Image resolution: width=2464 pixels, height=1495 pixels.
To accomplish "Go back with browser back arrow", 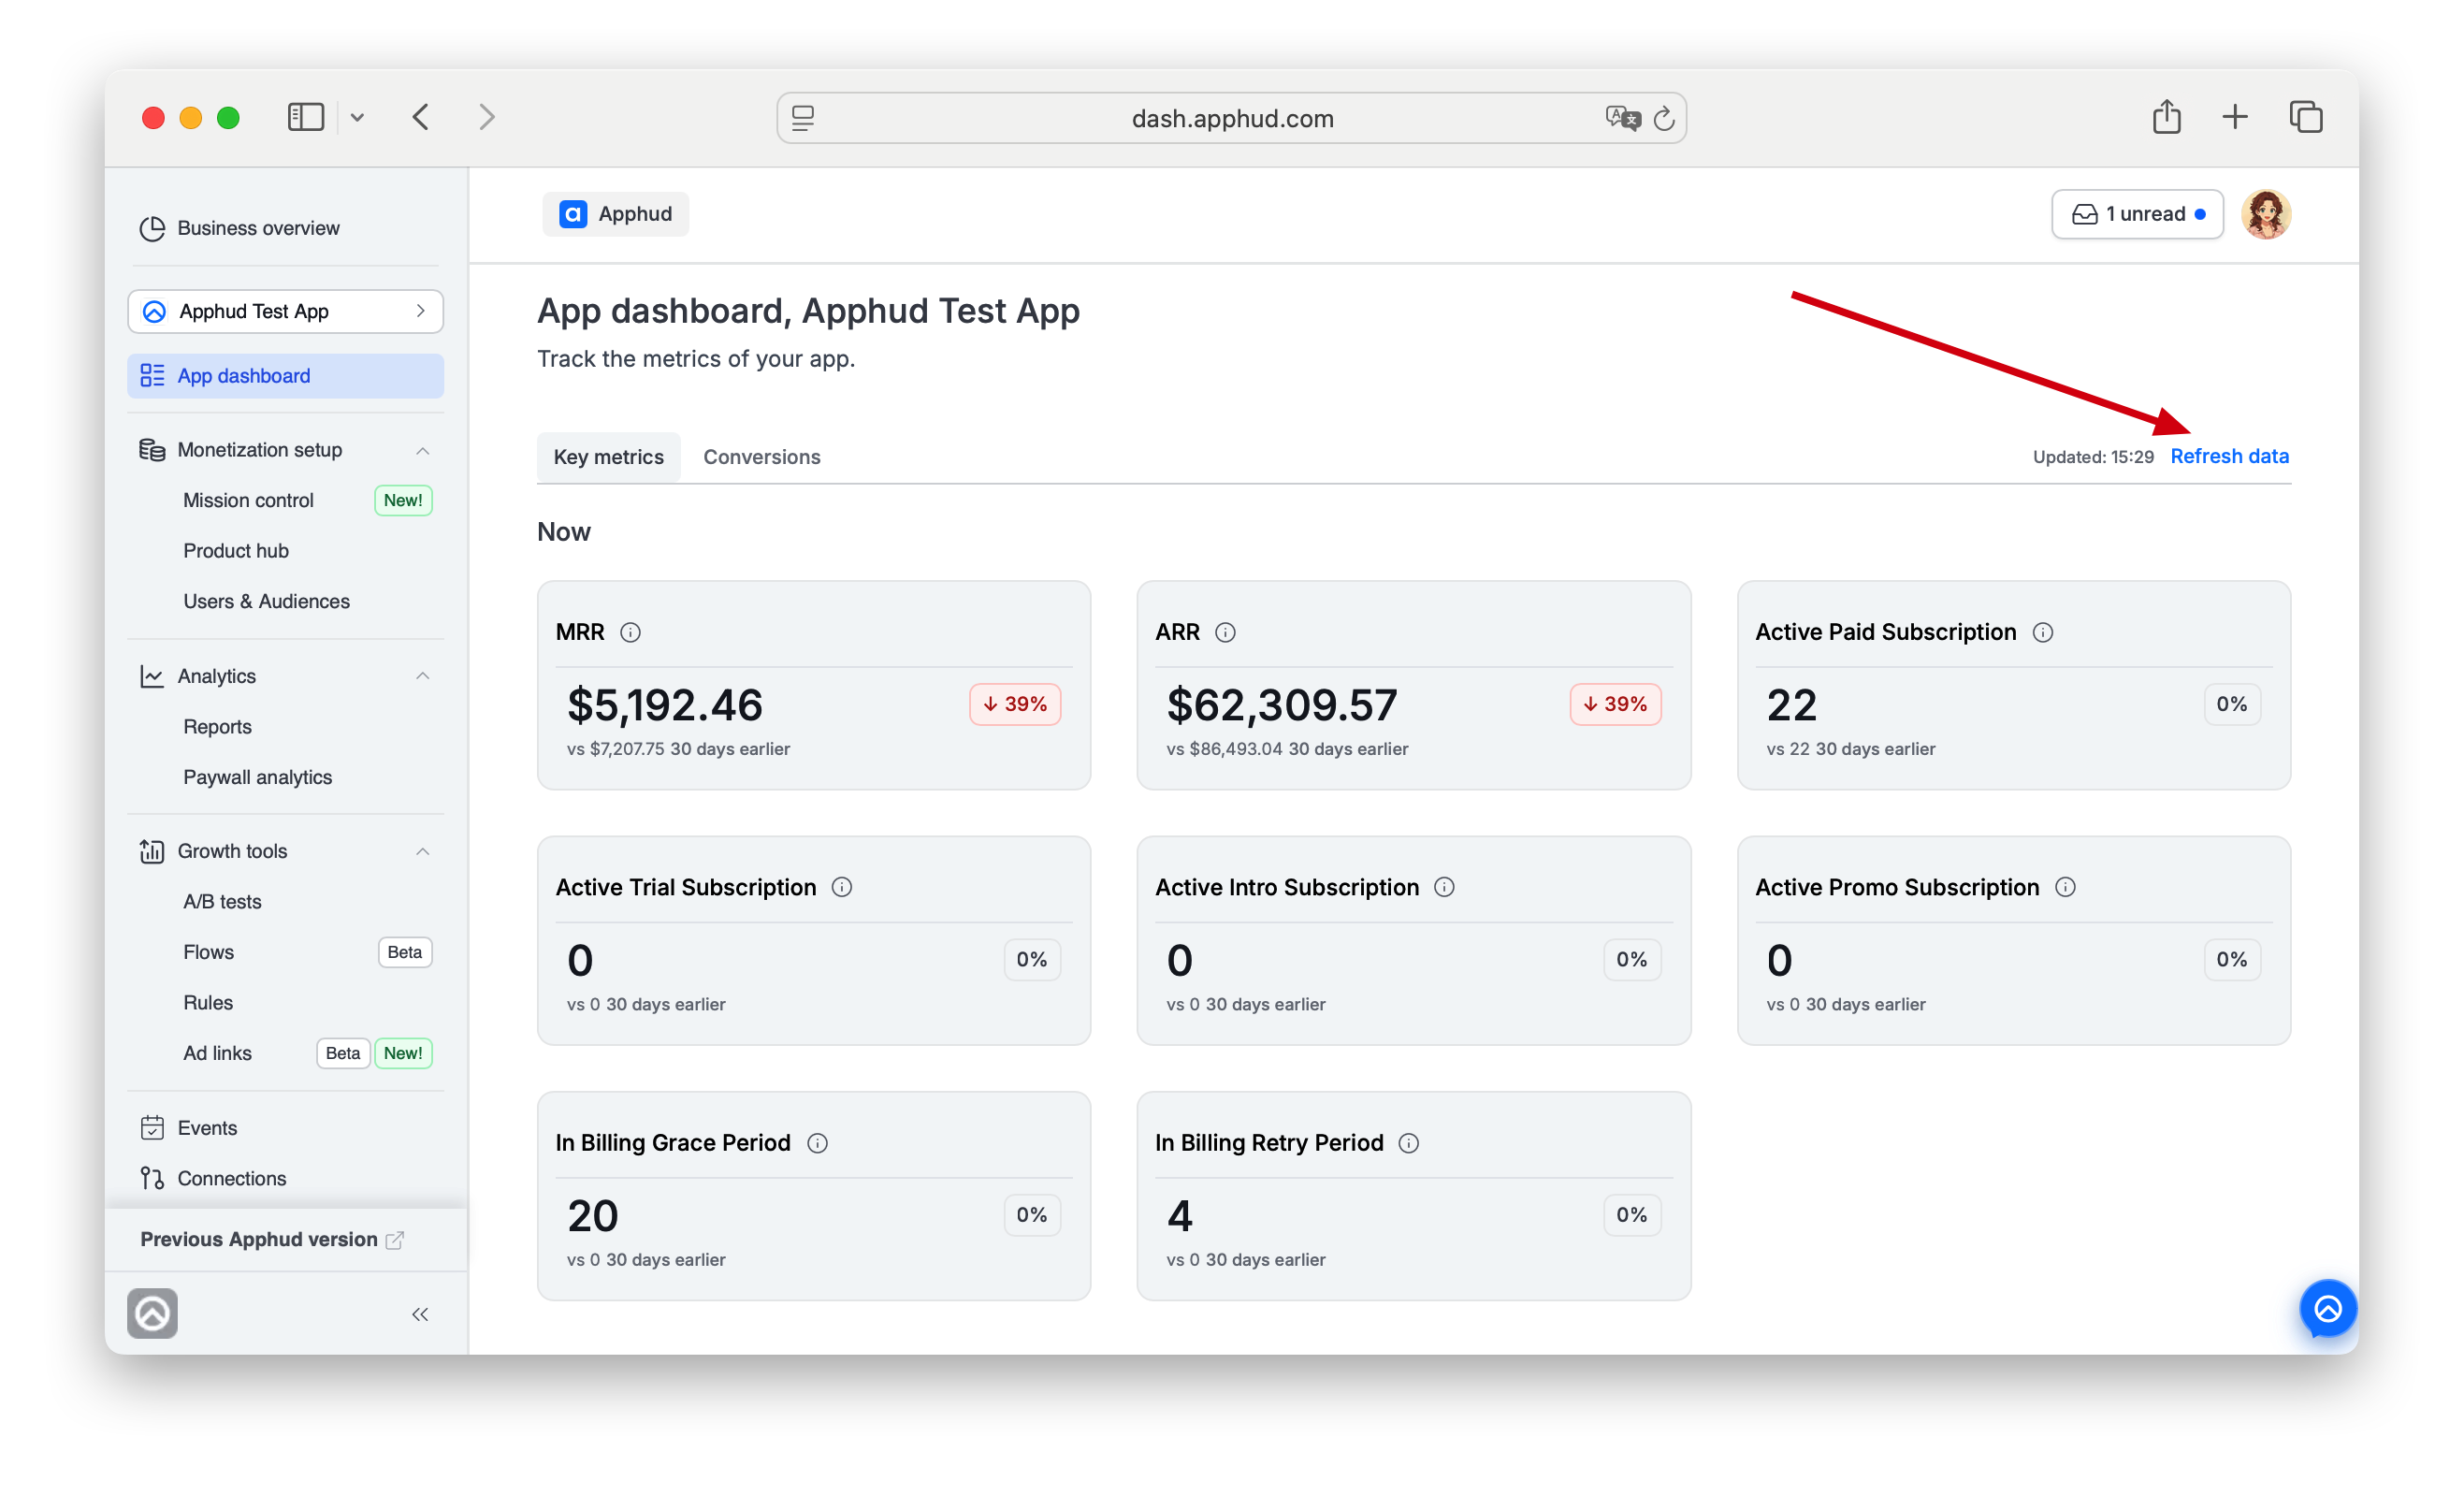I will click(x=421, y=117).
